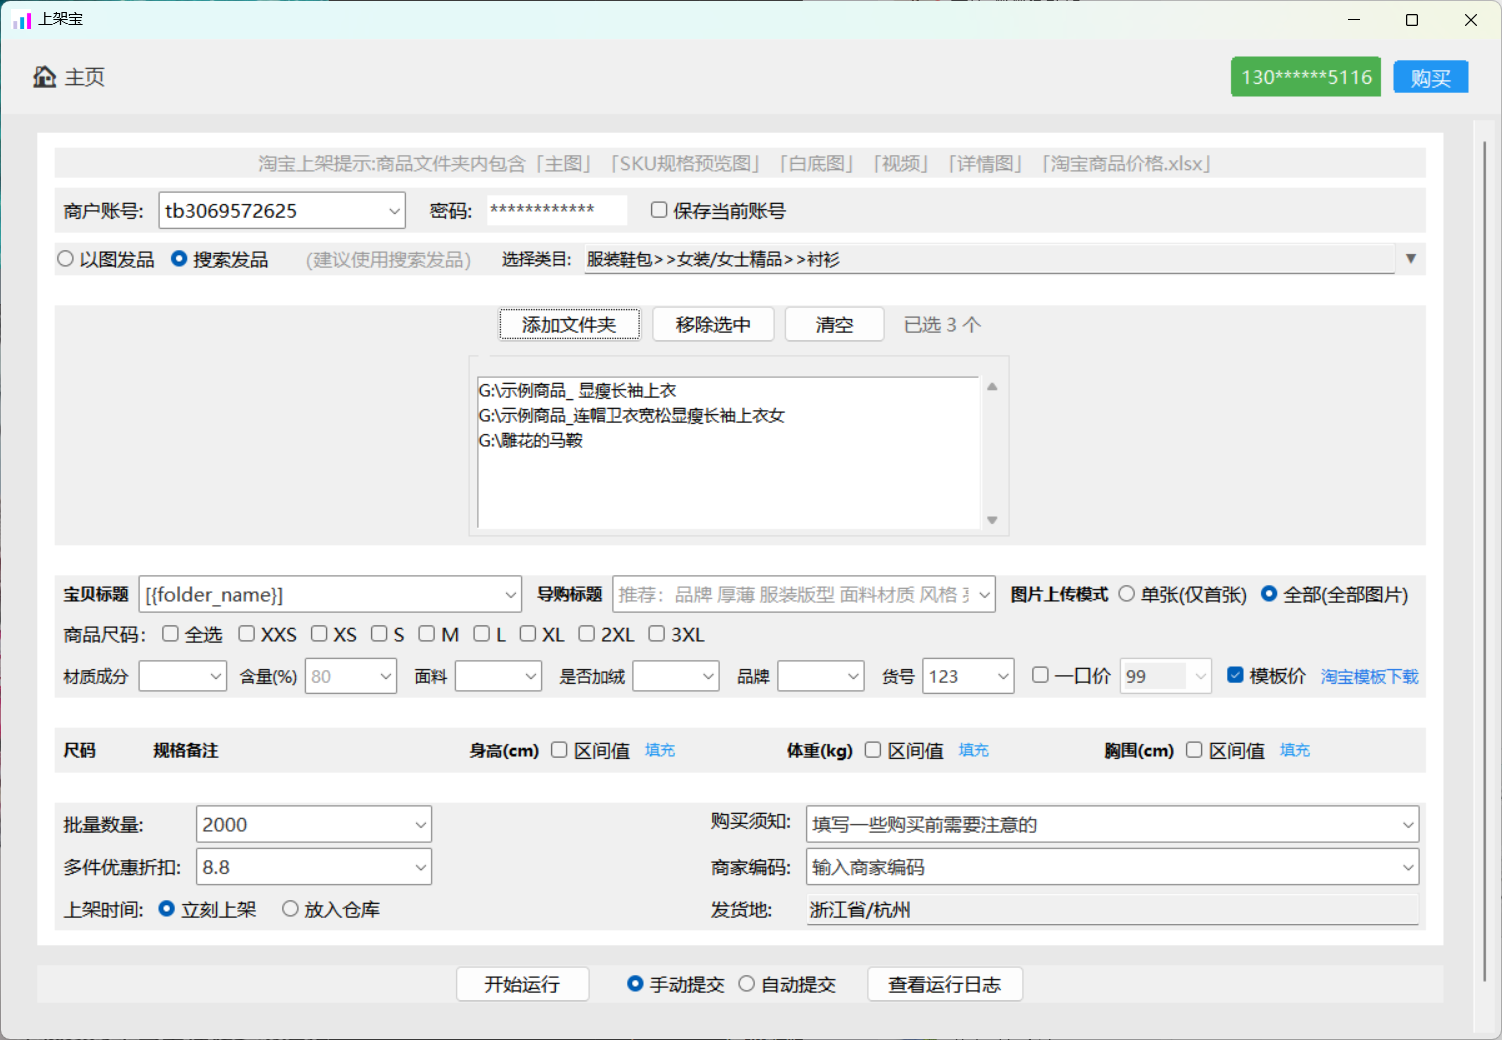Select 自动提交 radio option
Image resolution: width=1502 pixels, height=1040 pixels.
[747, 984]
